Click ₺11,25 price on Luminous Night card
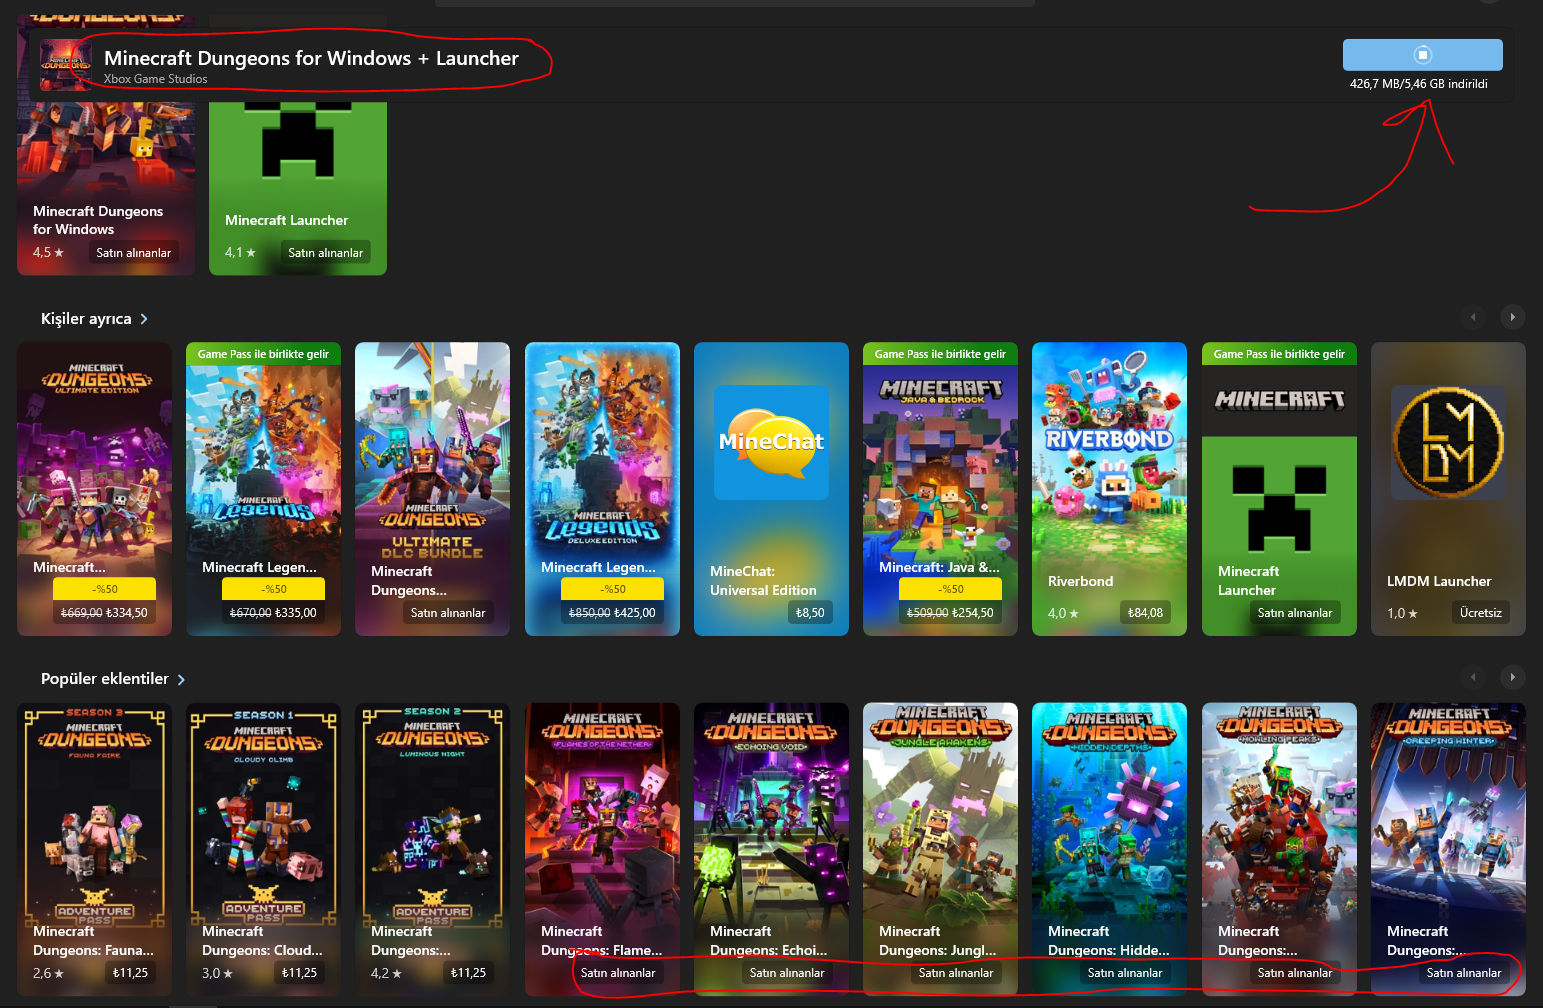 click(468, 973)
